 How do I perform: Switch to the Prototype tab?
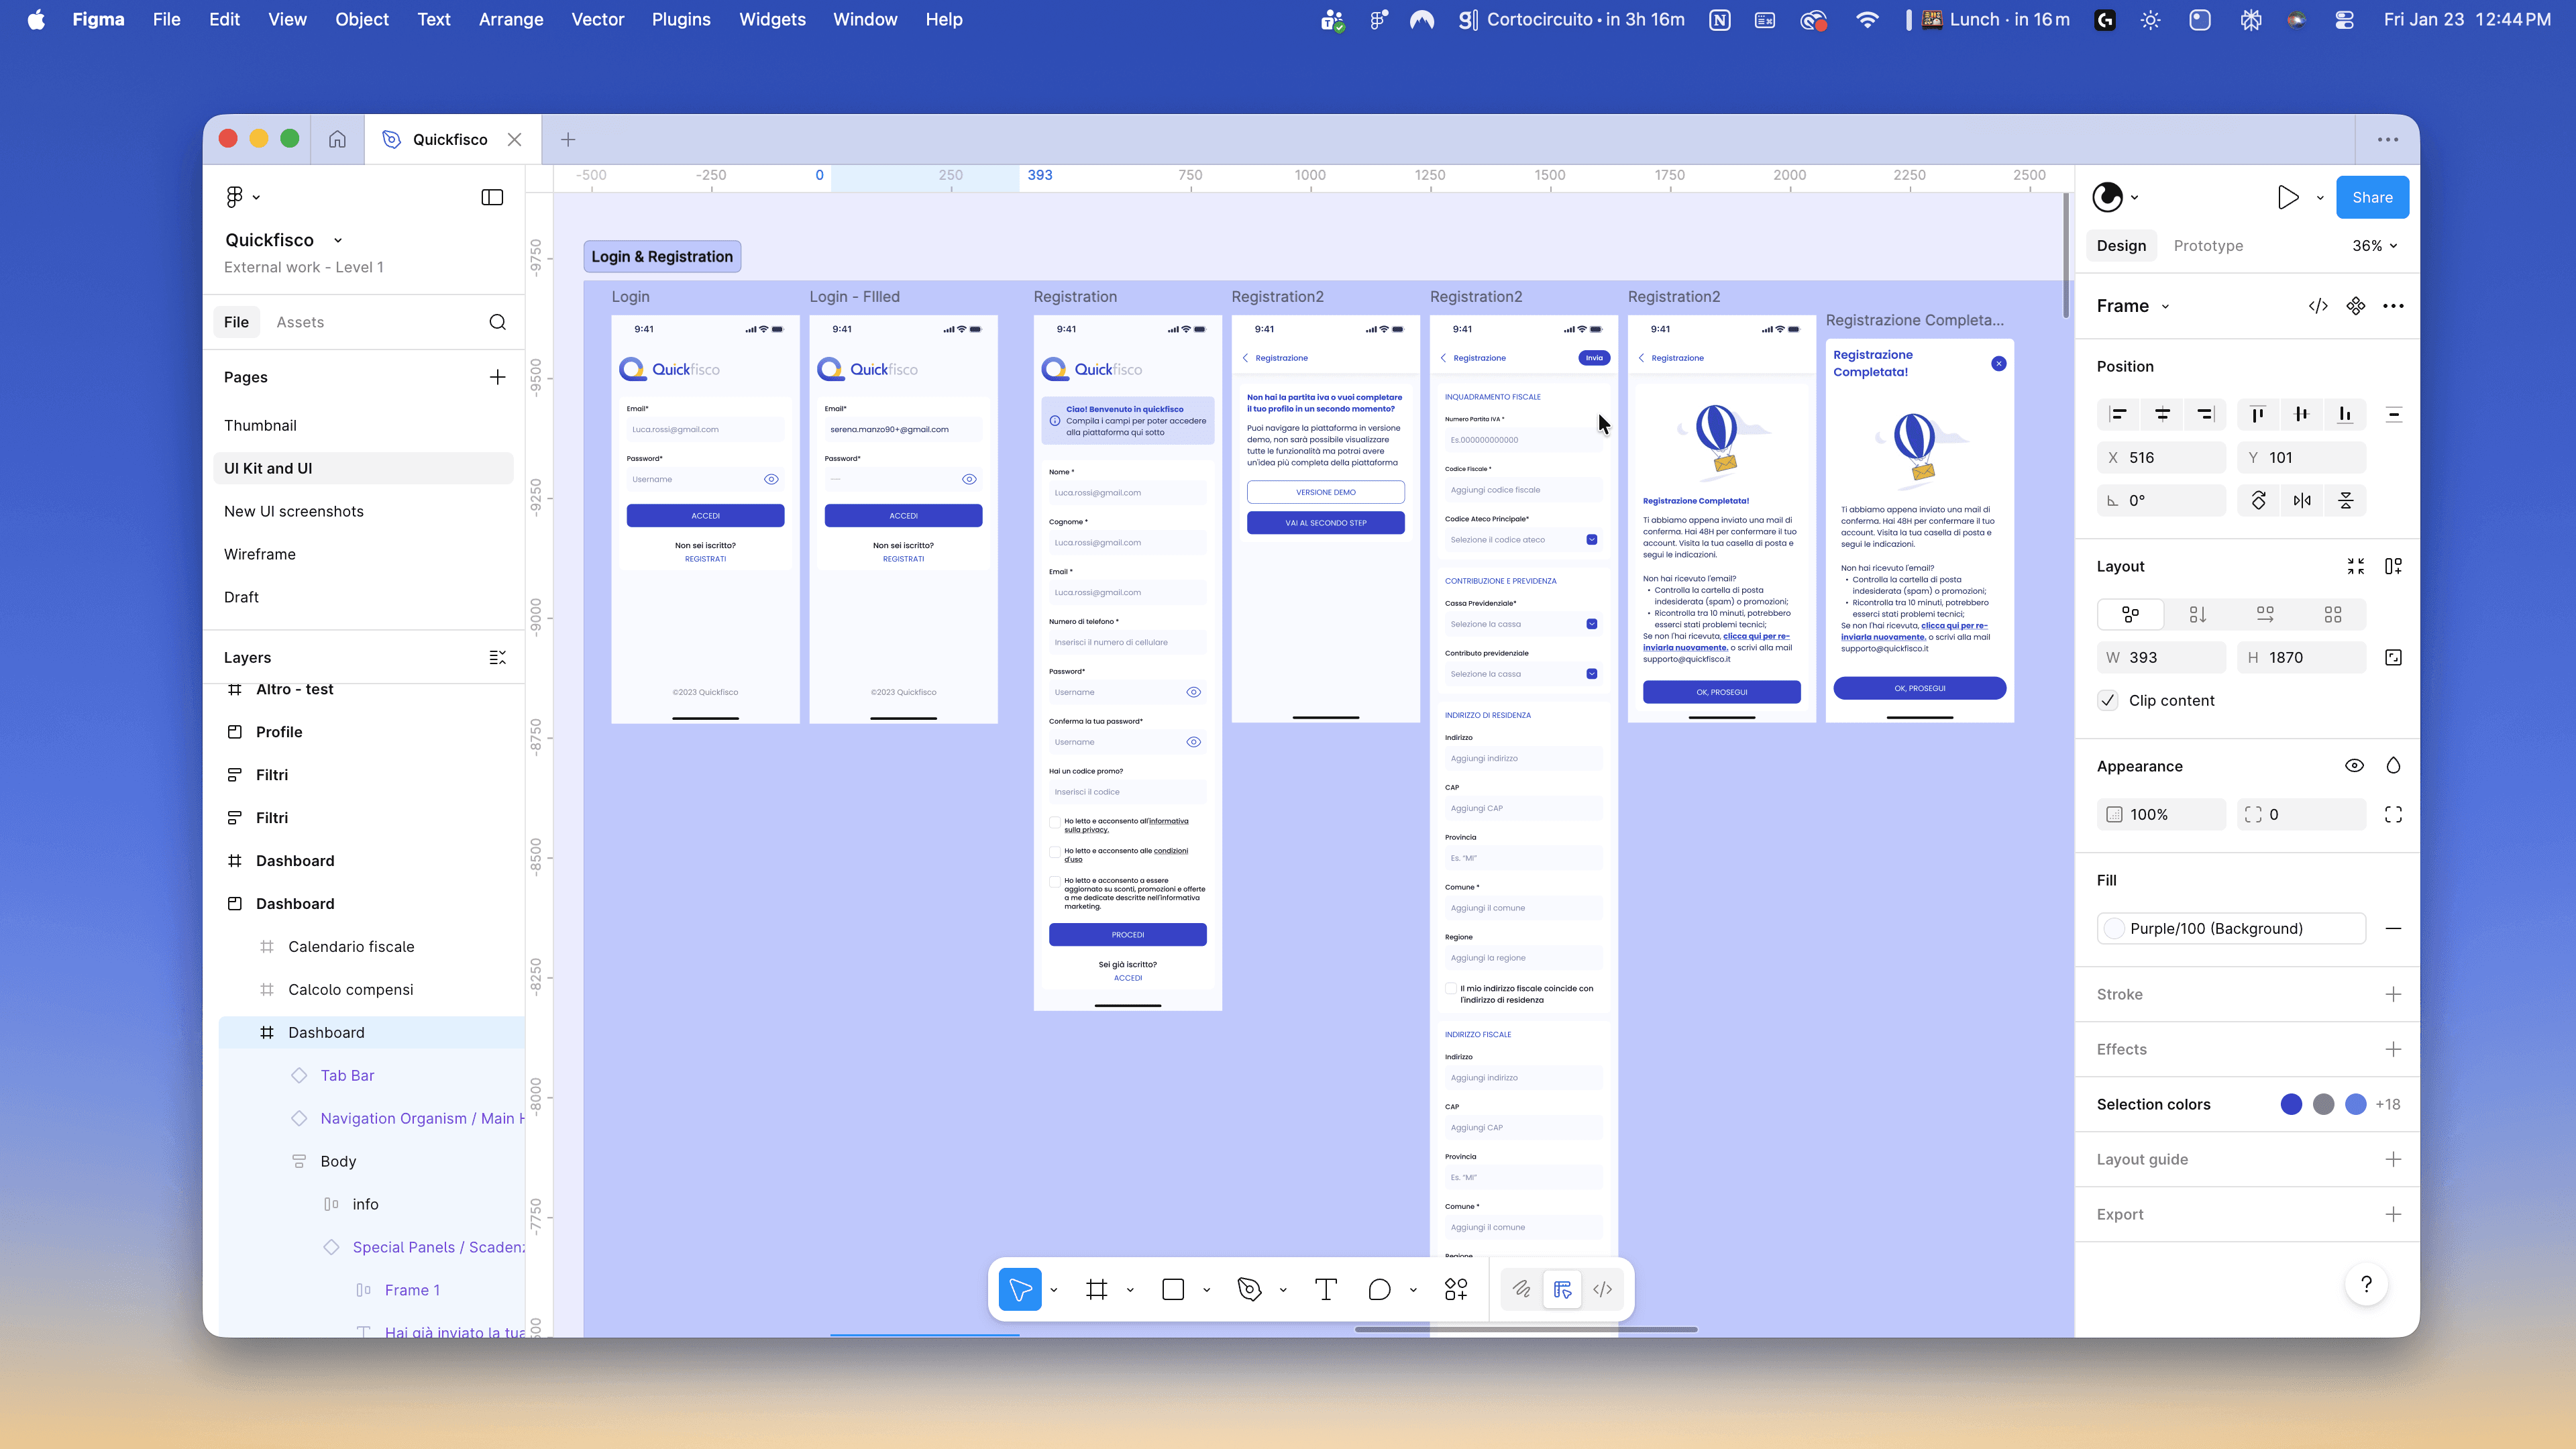(x=2208, y=246)
